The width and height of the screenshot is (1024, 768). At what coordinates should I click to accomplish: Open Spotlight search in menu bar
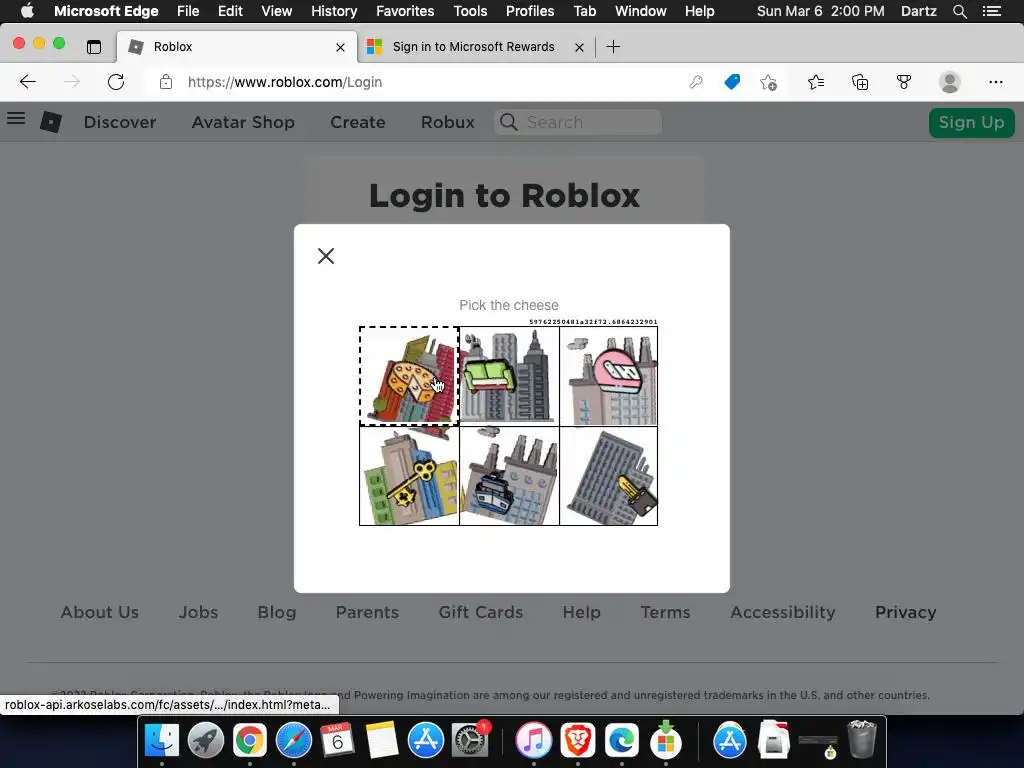pos(959,11)
